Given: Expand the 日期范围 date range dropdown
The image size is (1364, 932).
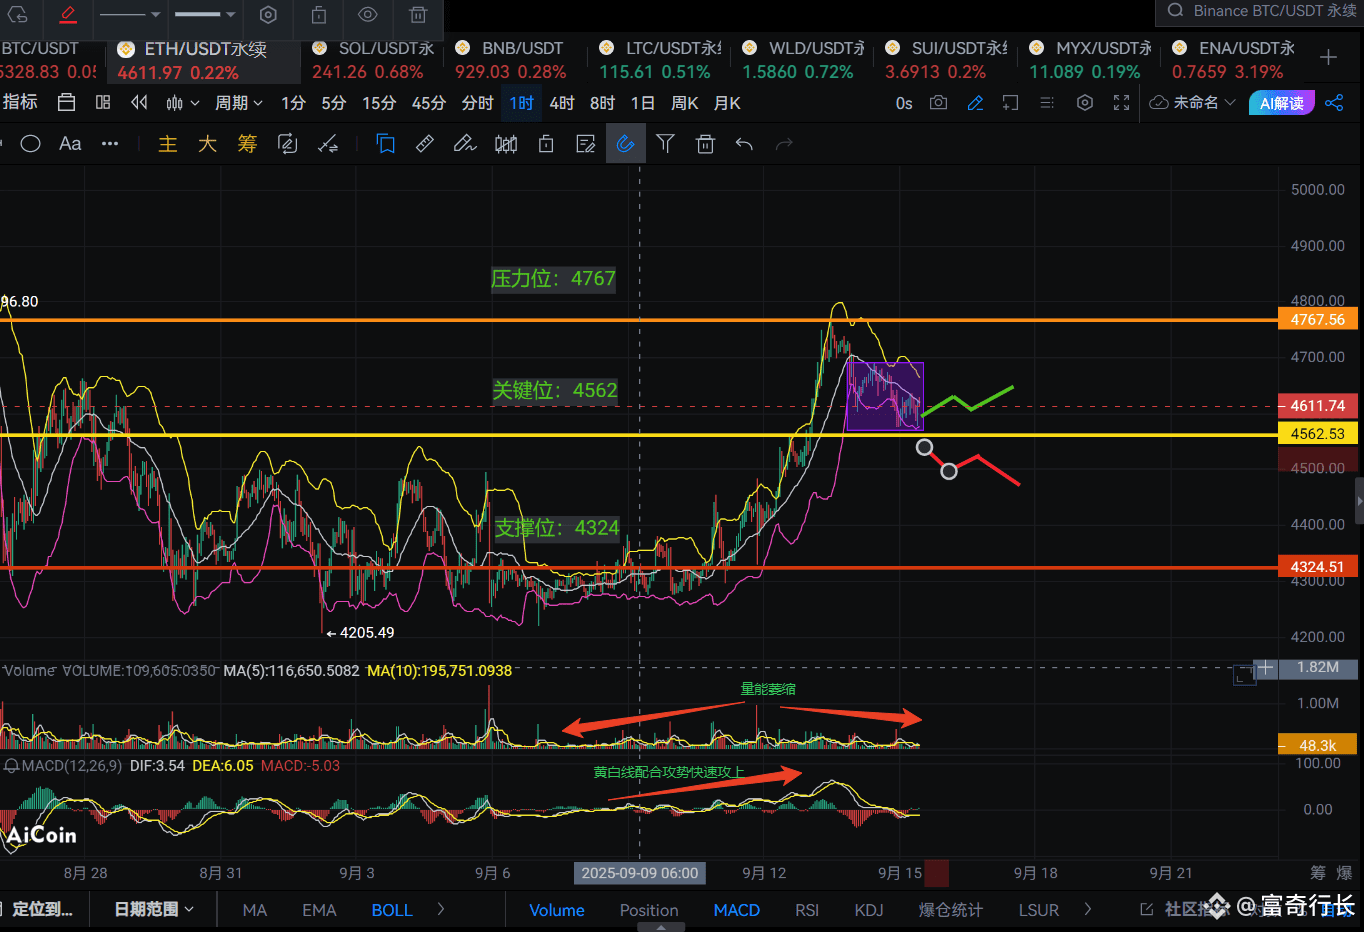Looking at the screenshot, I should point(154,909).
